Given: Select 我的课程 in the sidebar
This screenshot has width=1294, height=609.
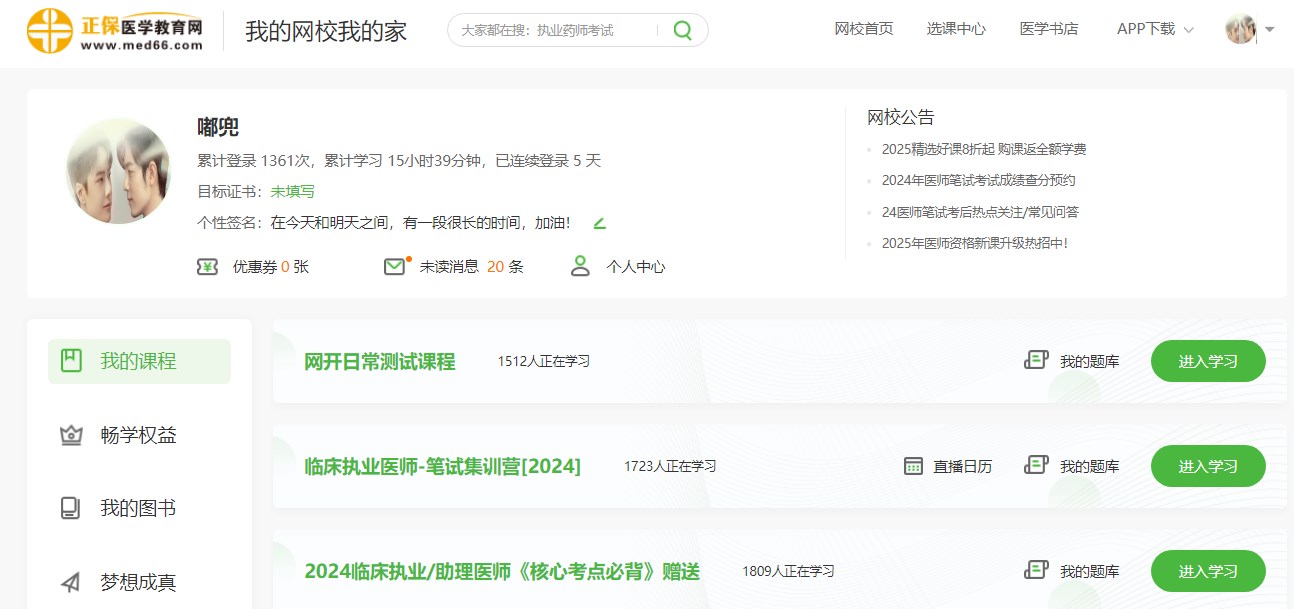Looking at the screenshot, I should click(139, 361).
